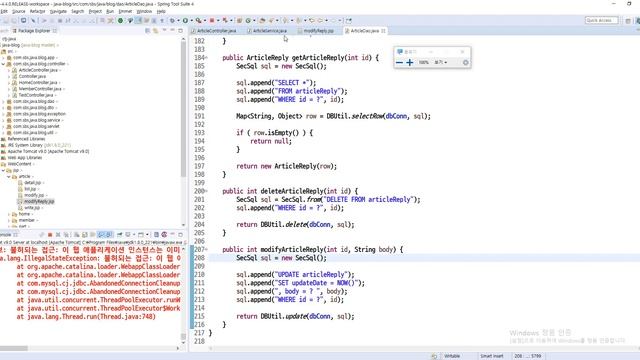Fold the getArticleReply method at line 184
Viewport: 640px width, 360px height.
tap(207, 58)
